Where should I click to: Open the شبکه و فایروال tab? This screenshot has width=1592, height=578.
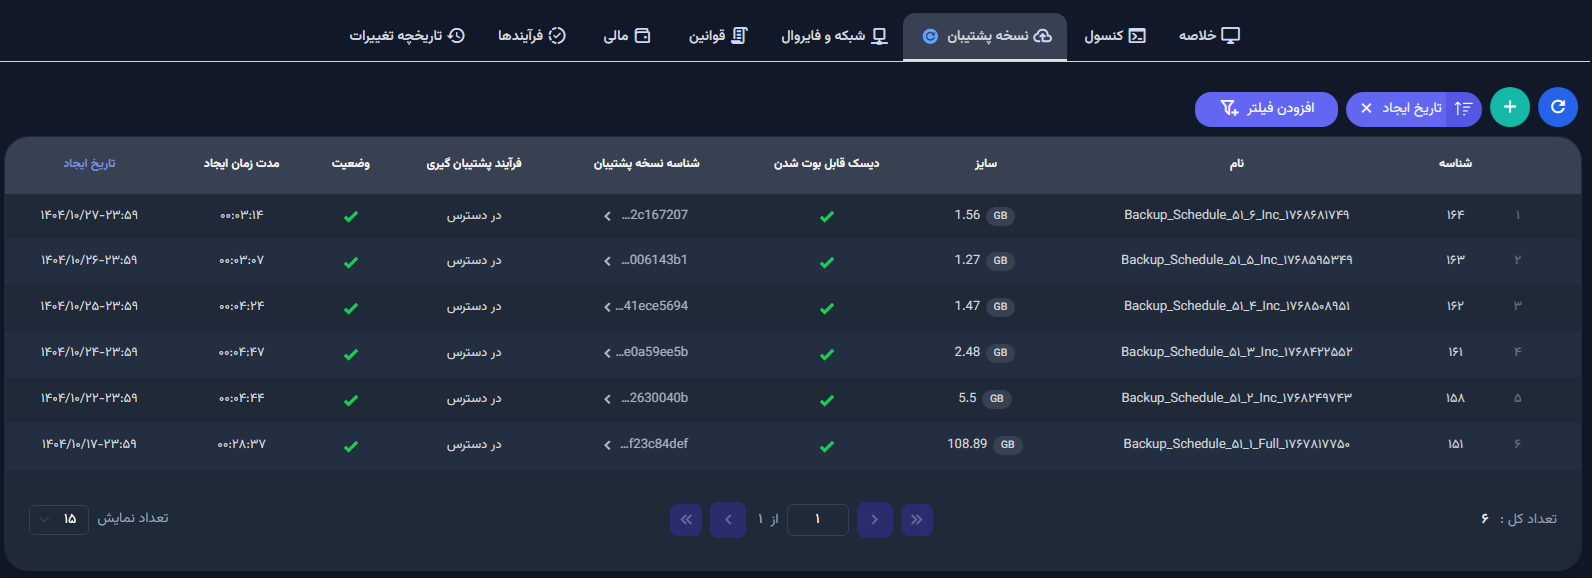[834, 36]
